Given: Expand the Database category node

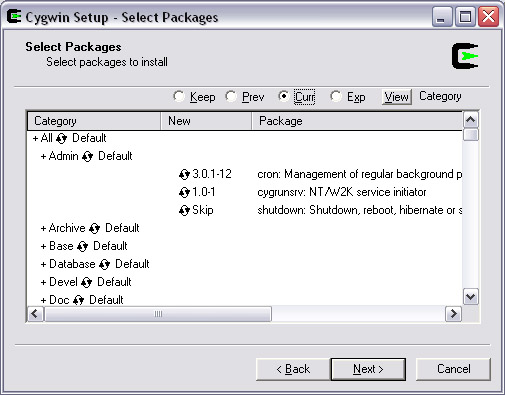Looking at the screenshot, I should click(x=43, y=264).
